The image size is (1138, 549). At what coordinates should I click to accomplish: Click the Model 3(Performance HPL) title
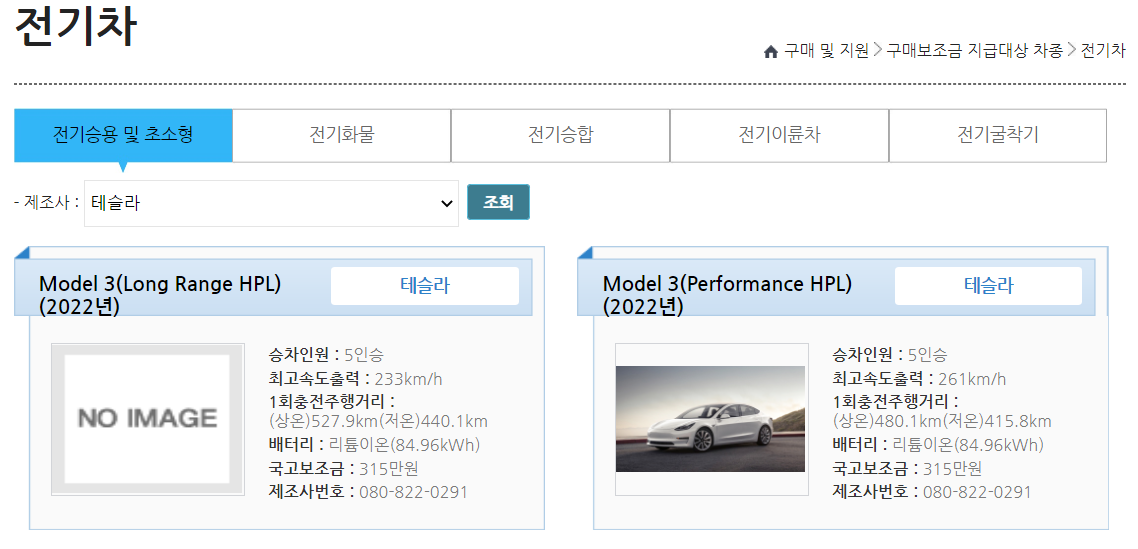click(x=727, y=295)
